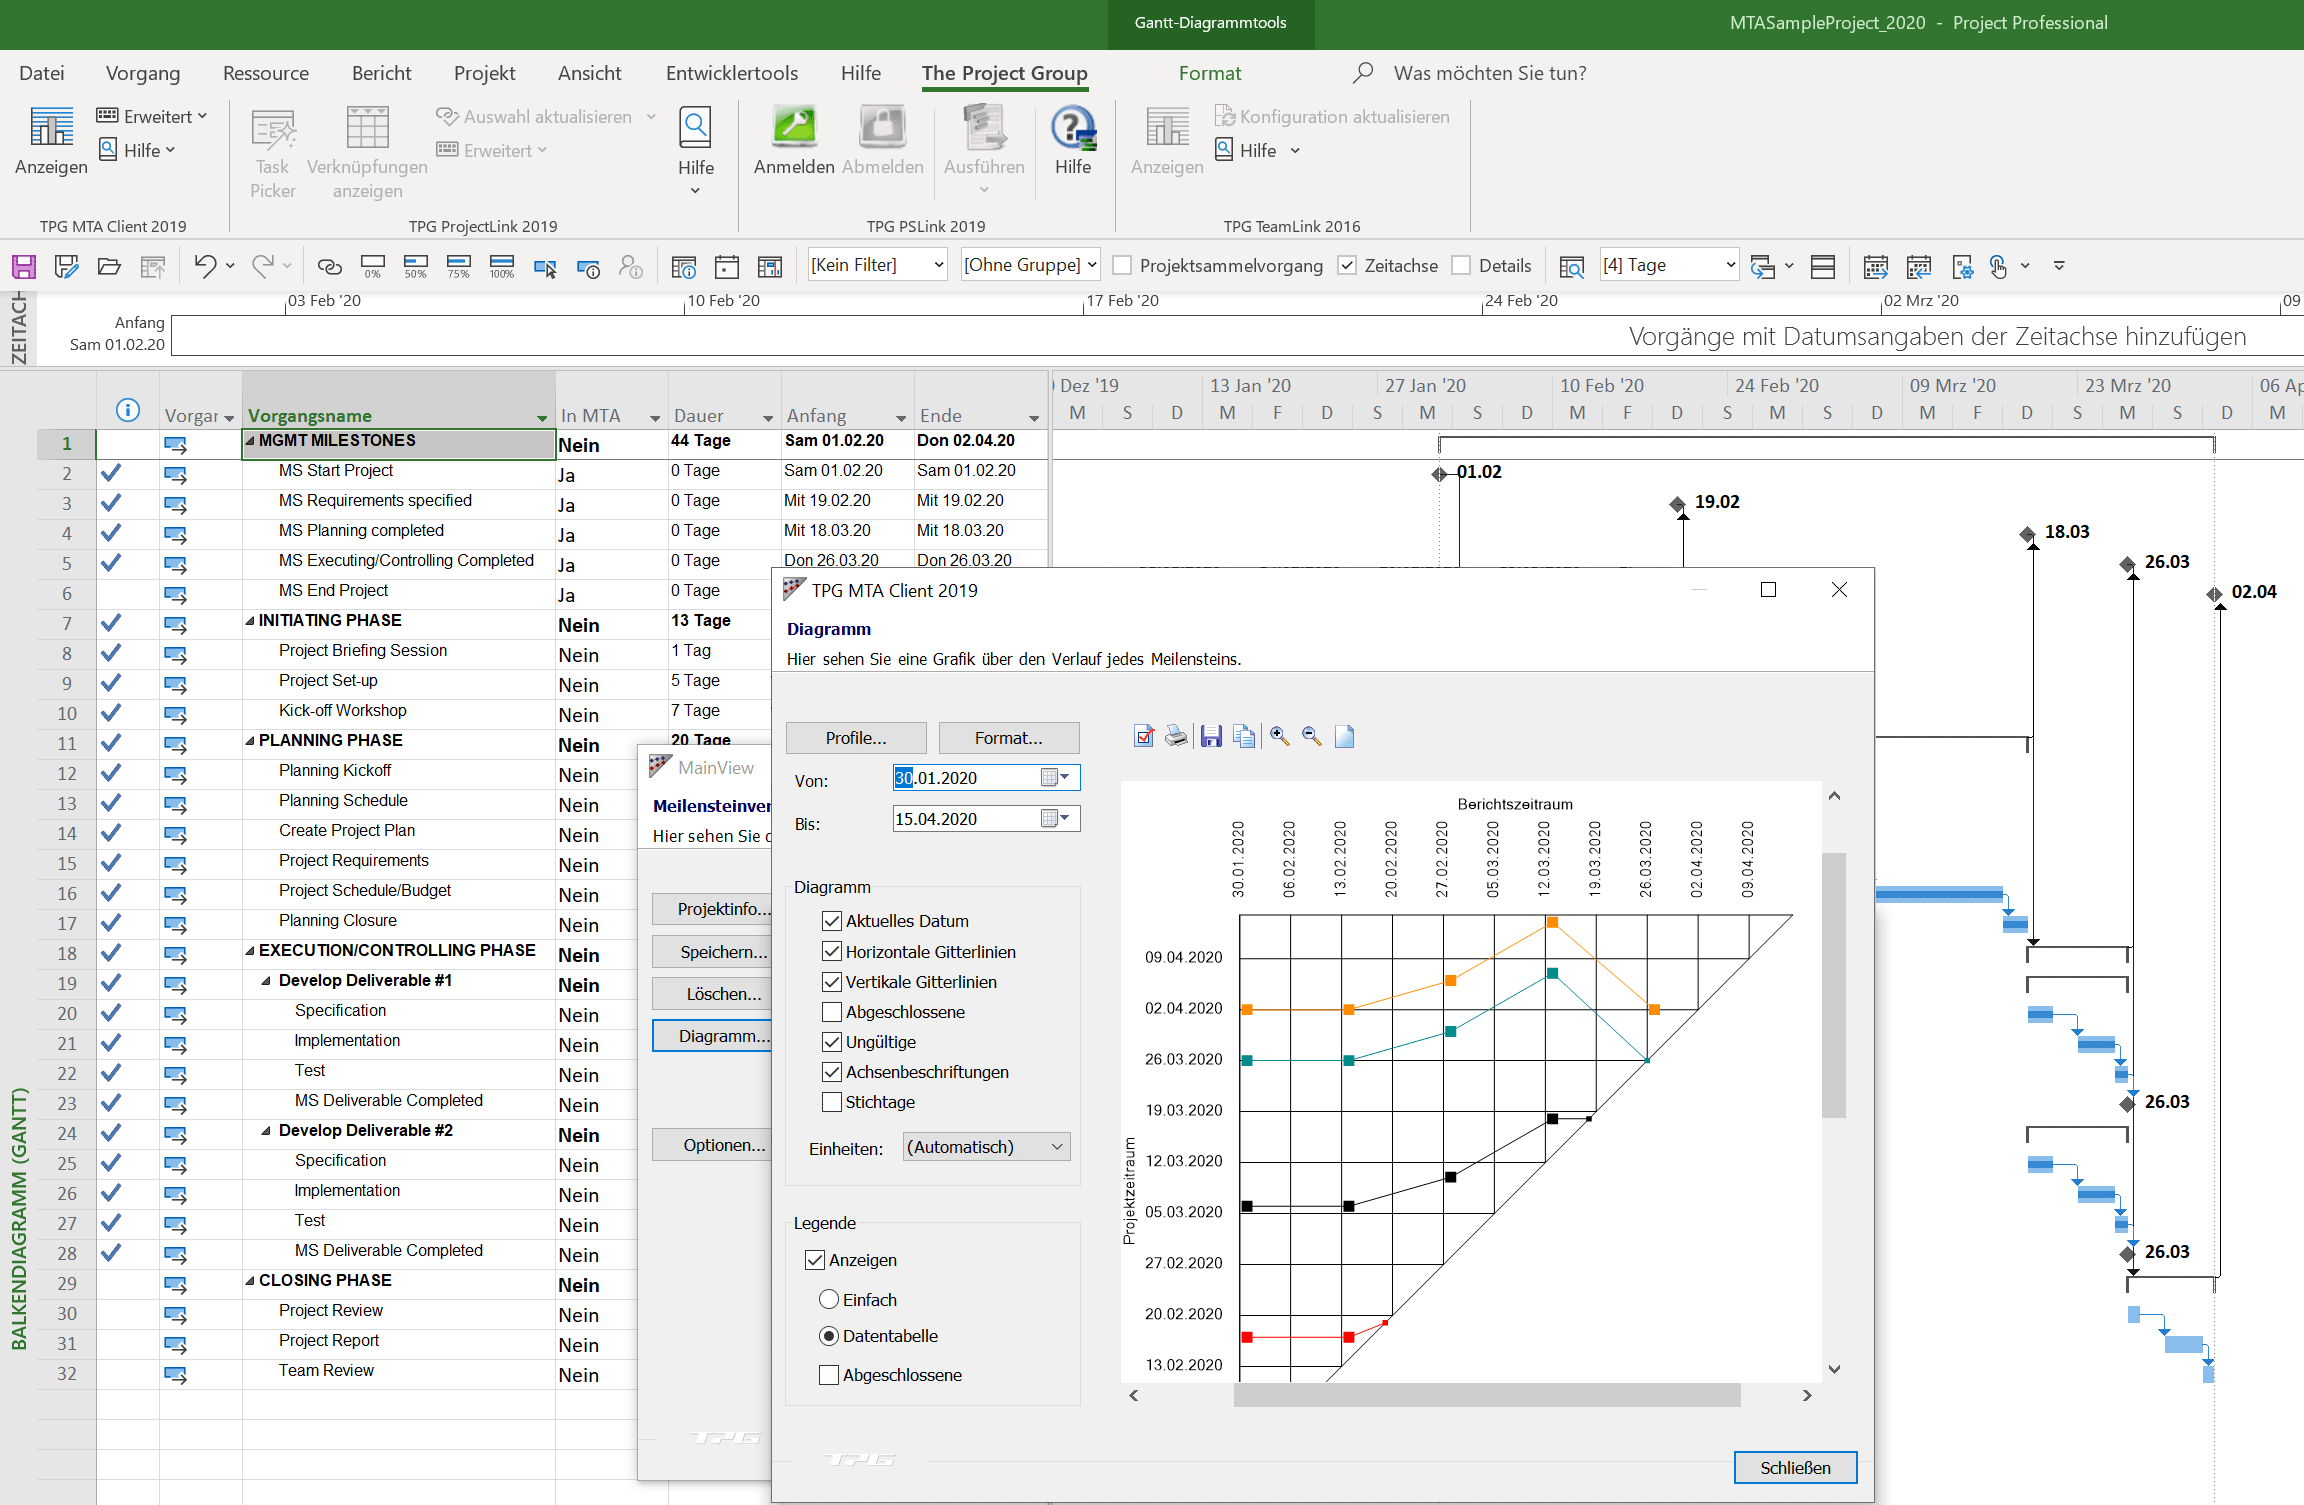Zoom into the milestone trend chart
The height and width of the screenshot is (1505, 2304).
[x=1279, y=736]
